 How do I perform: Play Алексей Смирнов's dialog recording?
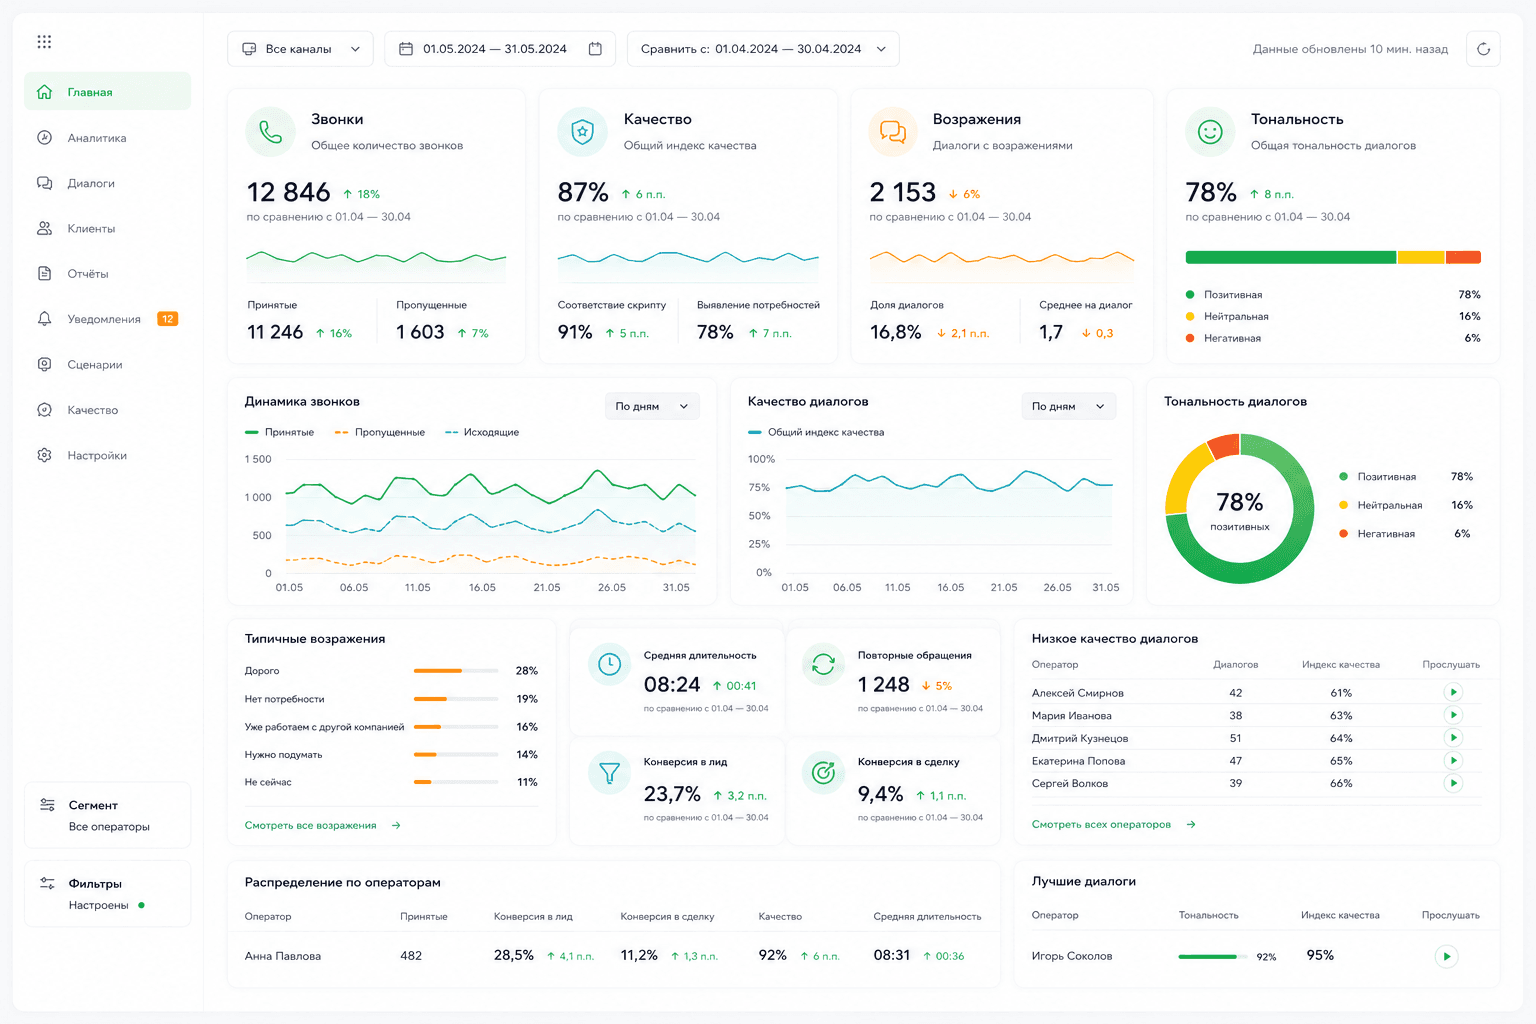(1453, 692)
